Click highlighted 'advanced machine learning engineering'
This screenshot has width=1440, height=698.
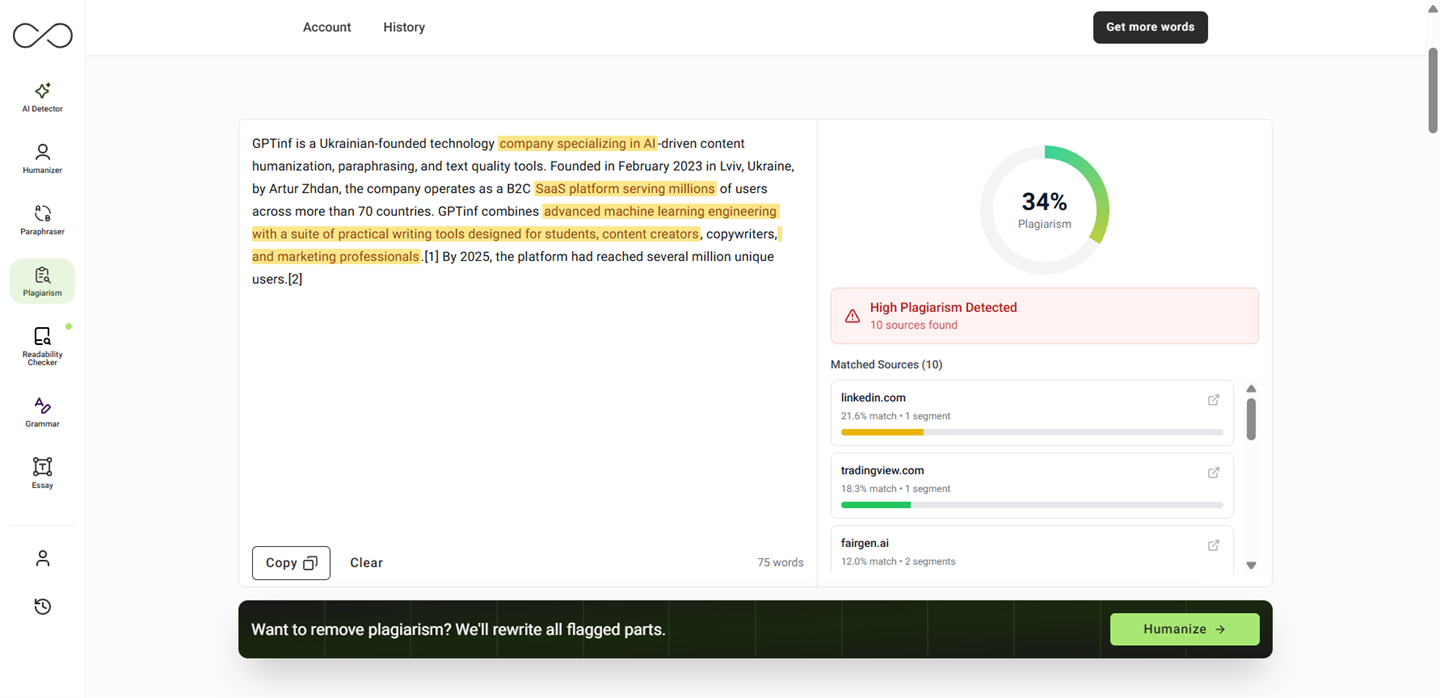coord(660,211)
